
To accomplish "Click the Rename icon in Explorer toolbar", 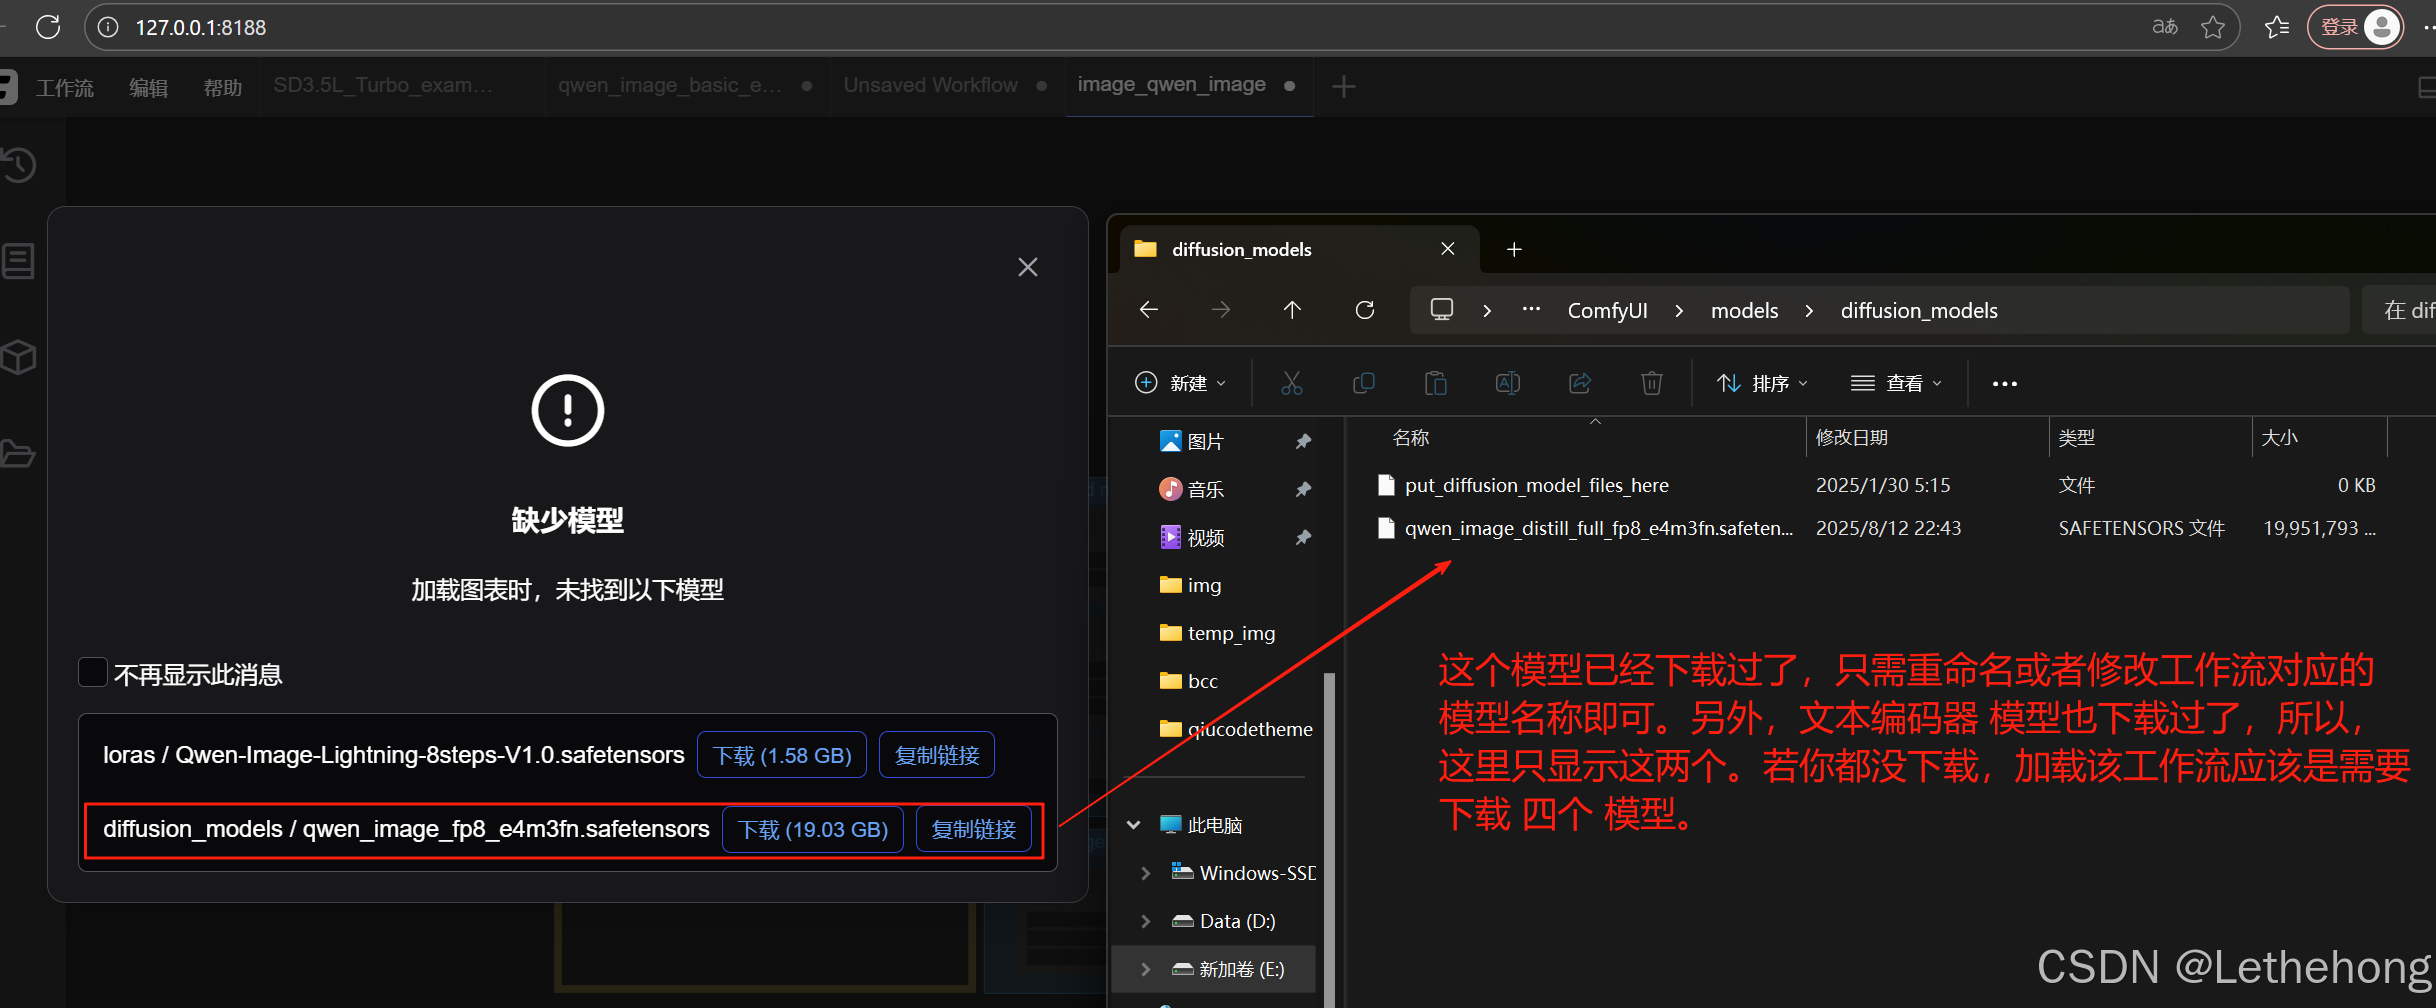I will click(1508, 383).
